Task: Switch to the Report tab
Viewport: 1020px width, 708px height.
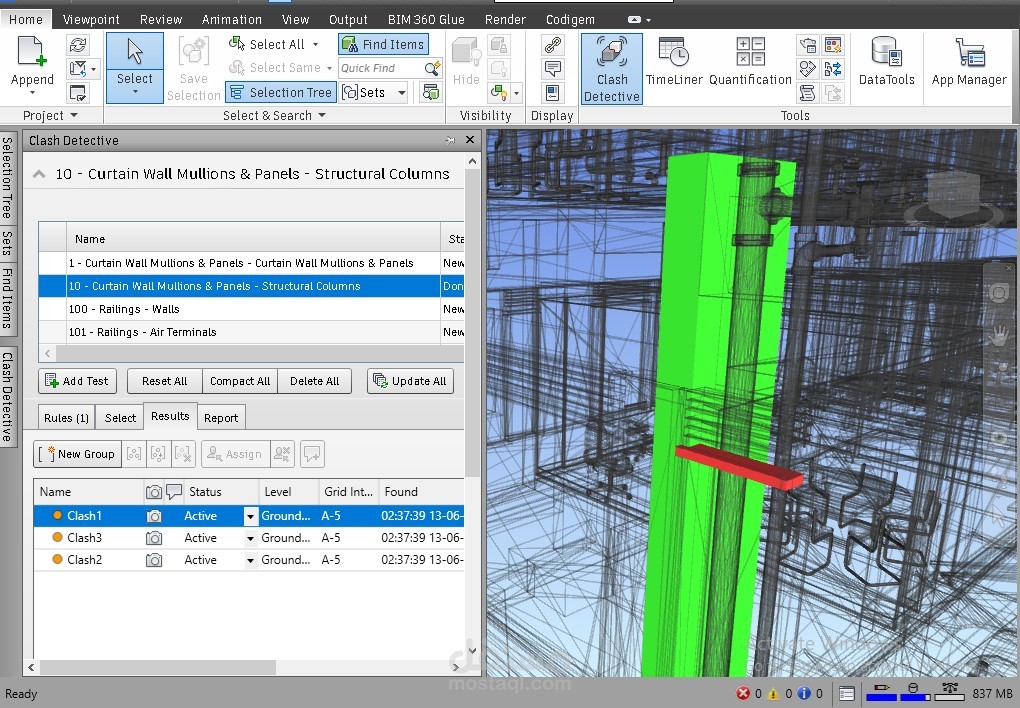Action: (x=221, y=418)
